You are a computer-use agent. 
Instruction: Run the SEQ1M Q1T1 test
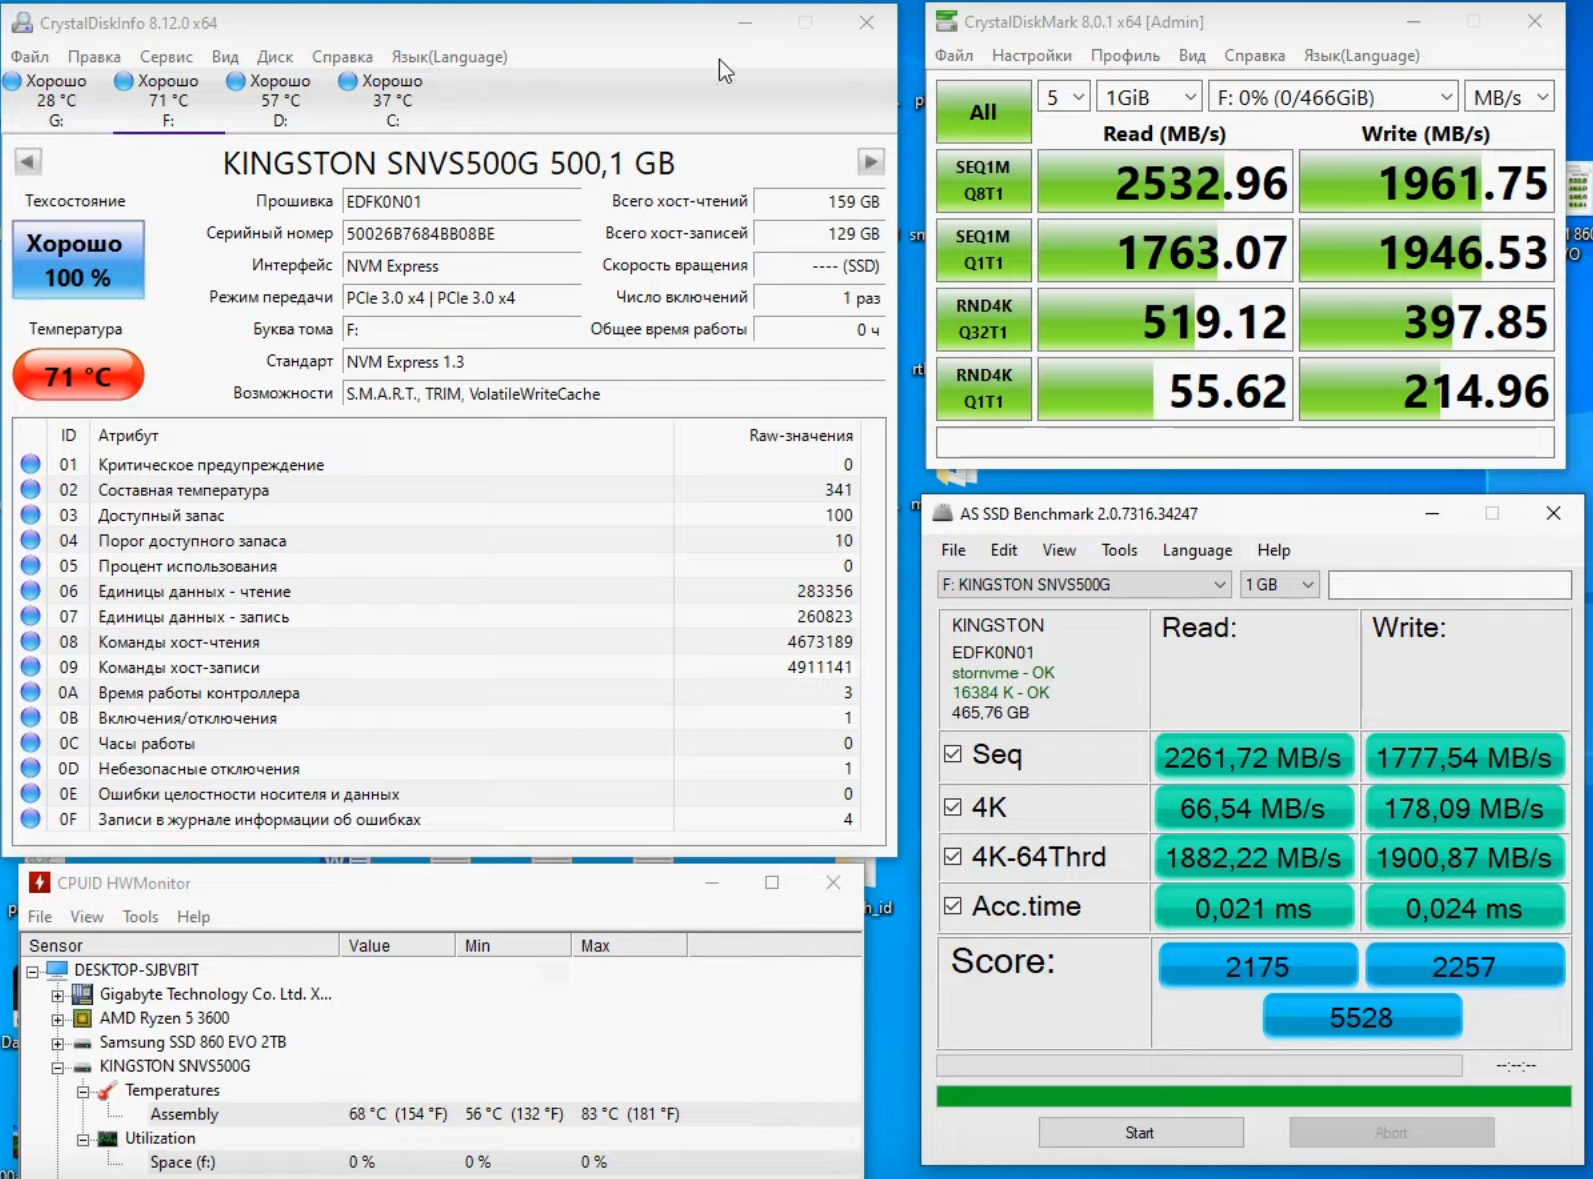(984, 250)
